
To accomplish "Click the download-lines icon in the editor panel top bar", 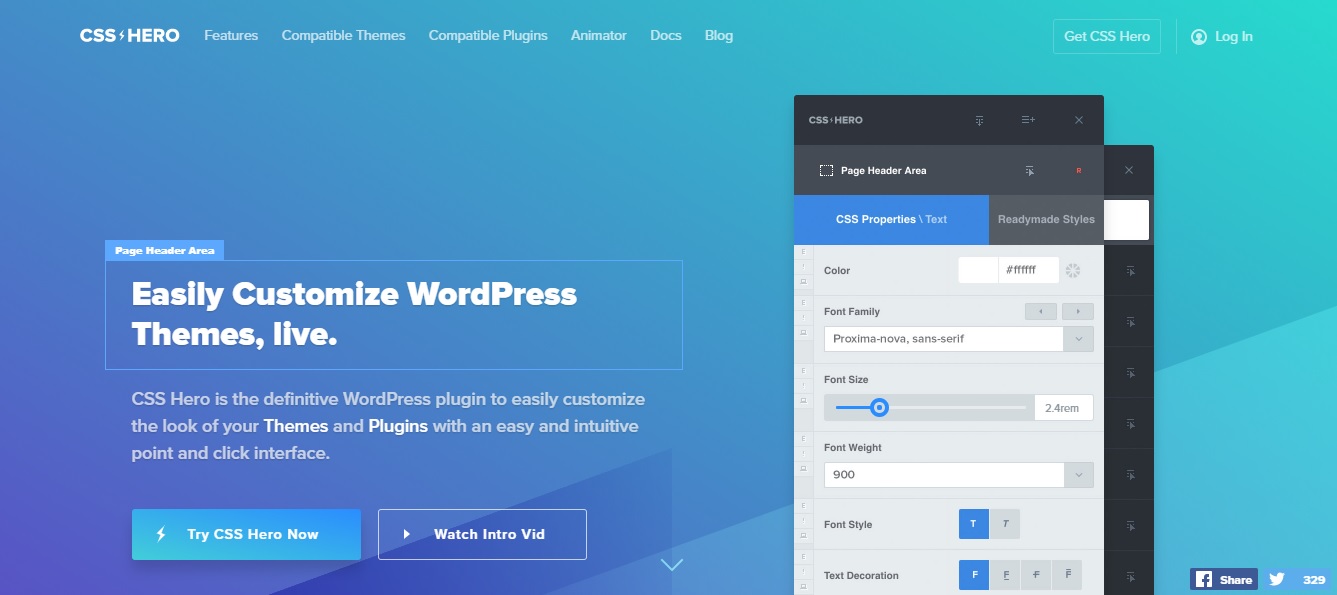I will [x=979, y=120].
